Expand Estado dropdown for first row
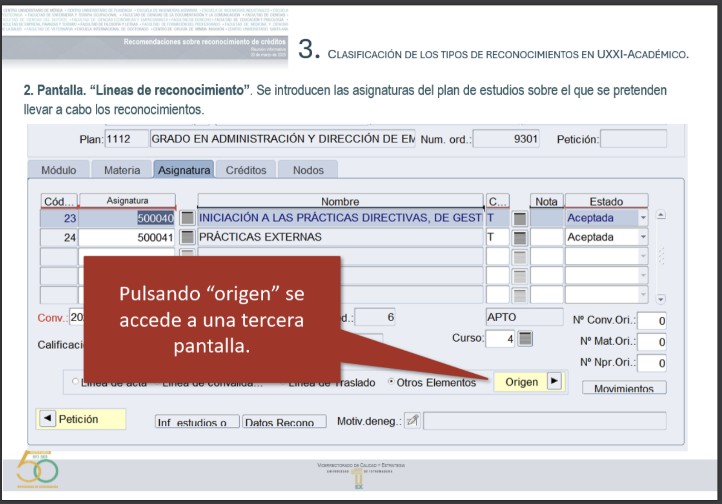Viewport: 722px width, 504px height. pyautogui.click(x=643, y=217)
